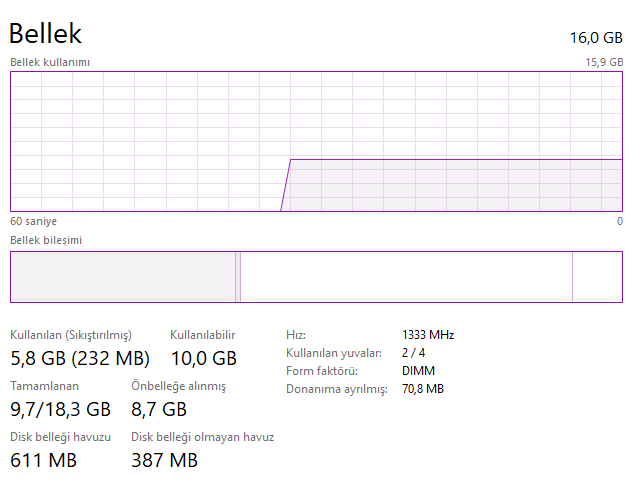
Task: Click the 387 MB non-paged pool value
Action: coord(164,461)
